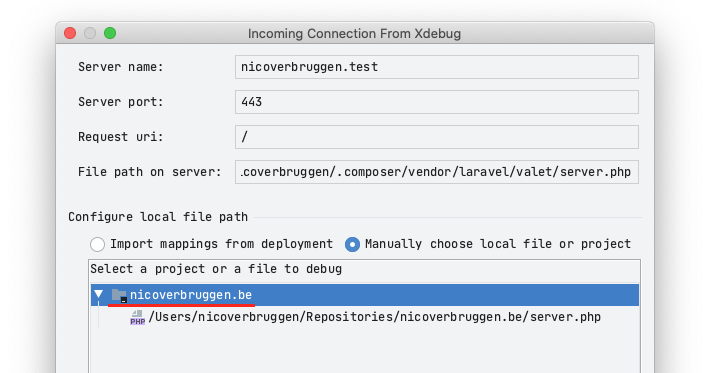
Task: Click 'Select a project or a file to debug' text
Action: click(216, 269)
